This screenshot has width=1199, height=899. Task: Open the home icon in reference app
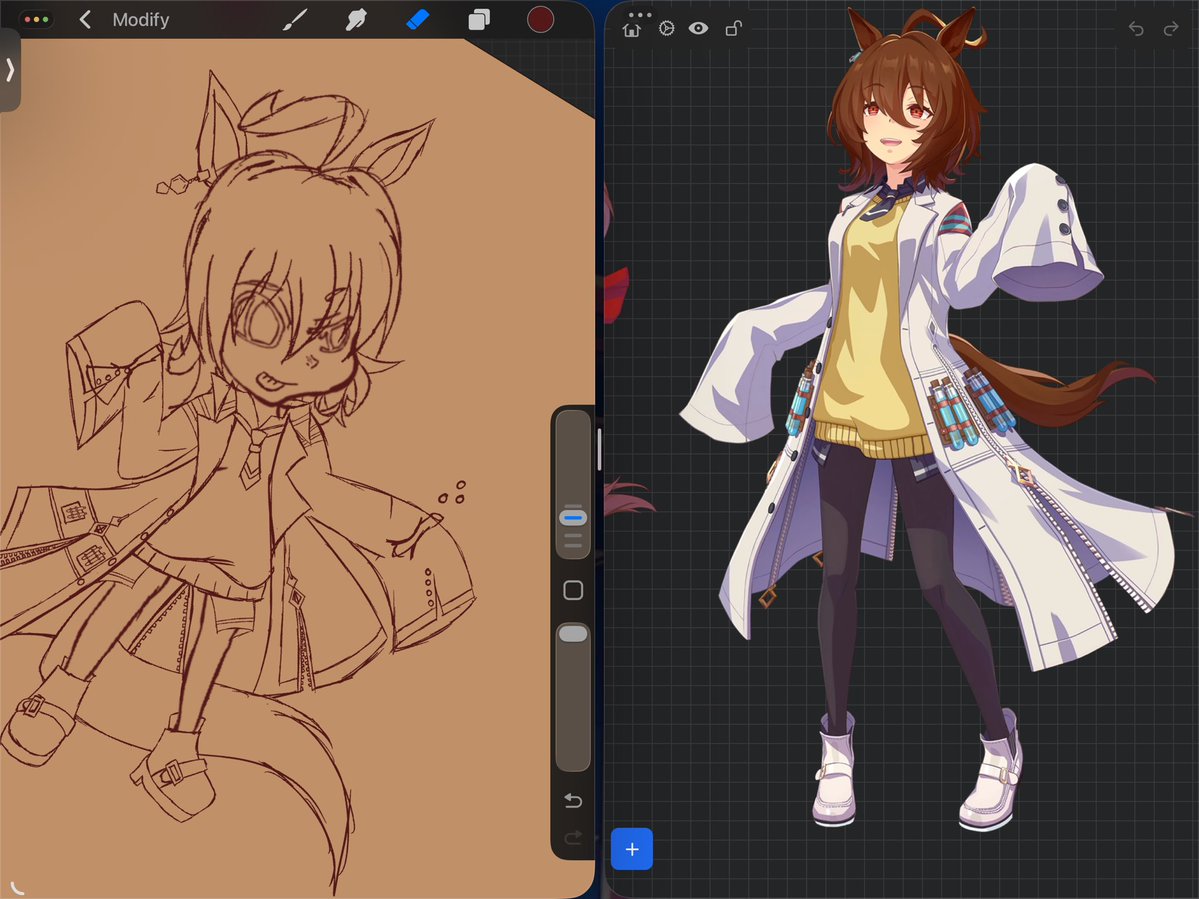[x=632, y=30]
